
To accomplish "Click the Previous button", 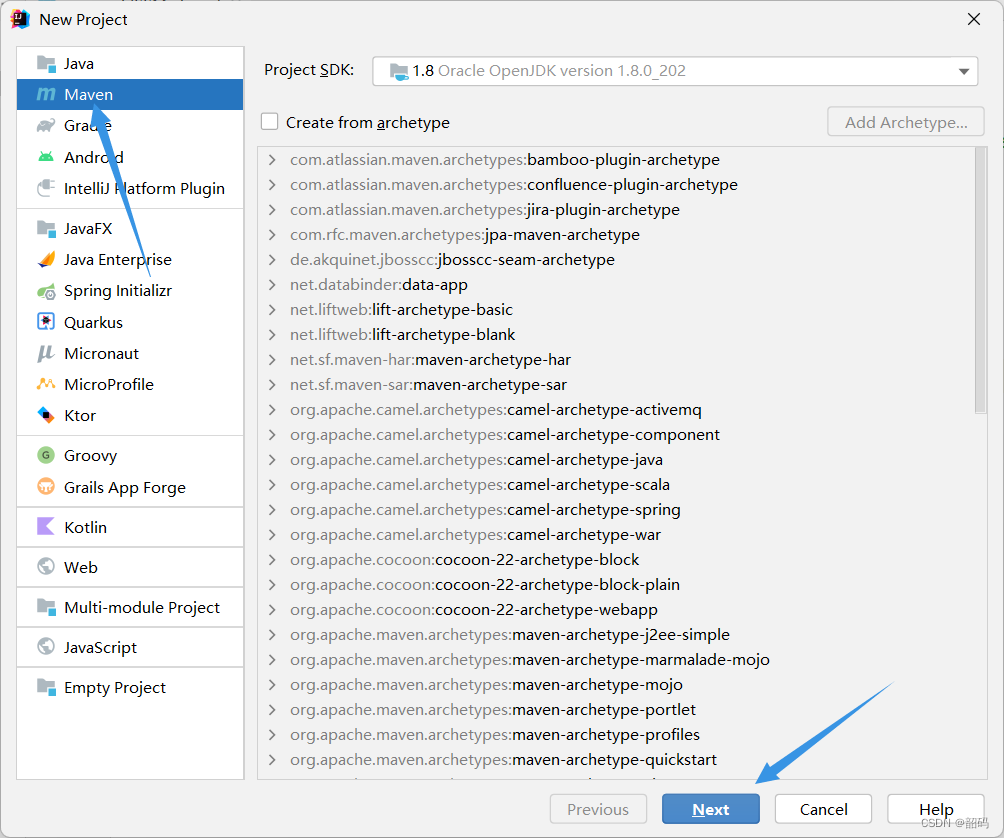I will [598, 809].
